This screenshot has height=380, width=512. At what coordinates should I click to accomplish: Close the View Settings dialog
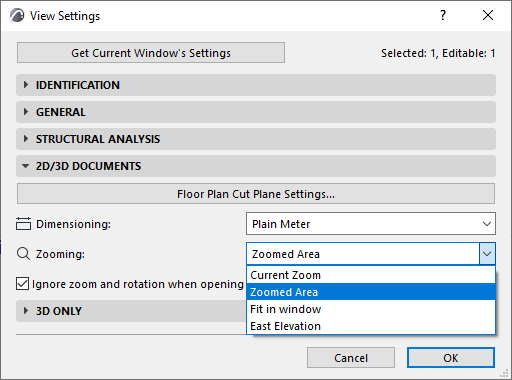coord(488,15)
